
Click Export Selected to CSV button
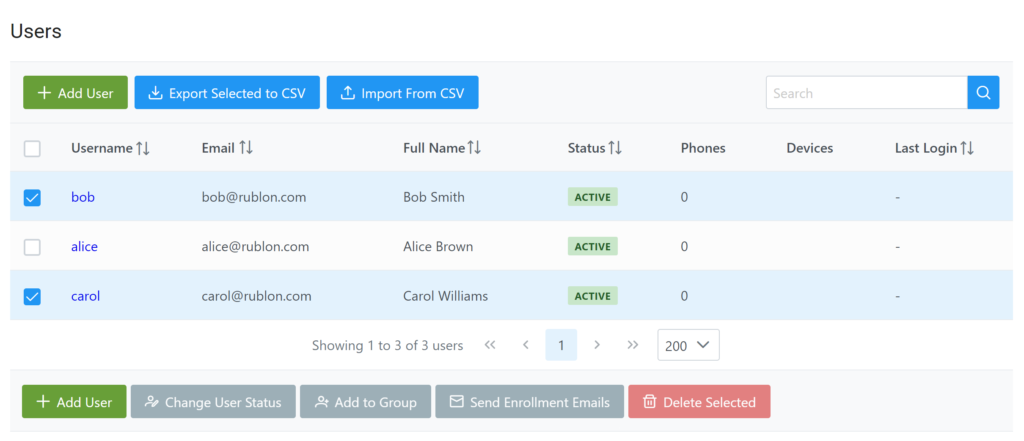click(x=227, y=93)
